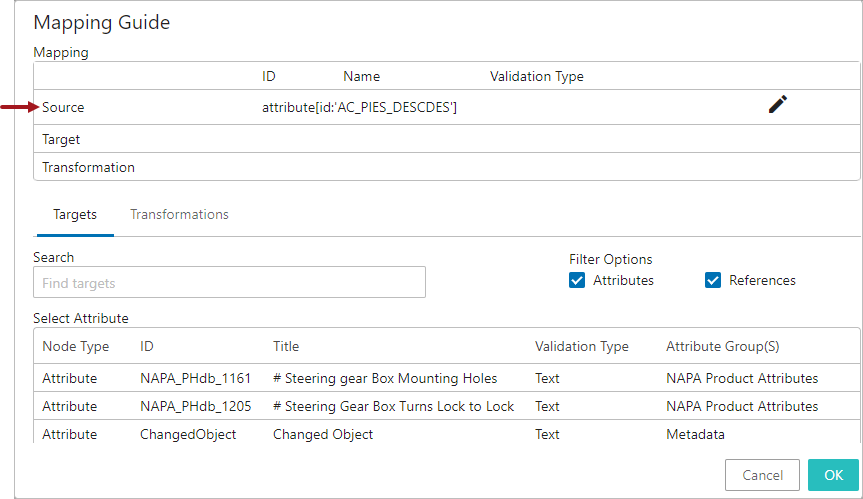
Task: Sort by the Title column header
Action: (x=286, y=346)
